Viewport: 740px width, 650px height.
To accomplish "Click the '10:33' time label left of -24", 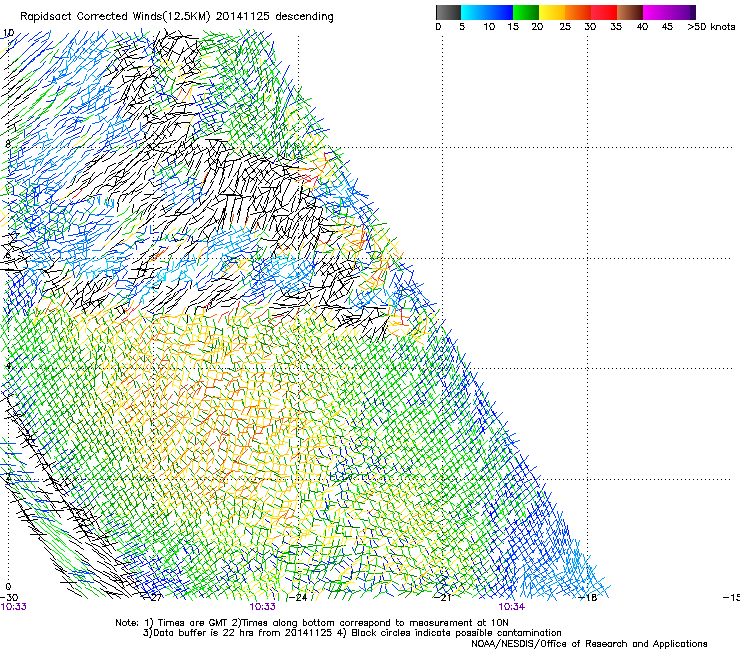I will point(262,607).
